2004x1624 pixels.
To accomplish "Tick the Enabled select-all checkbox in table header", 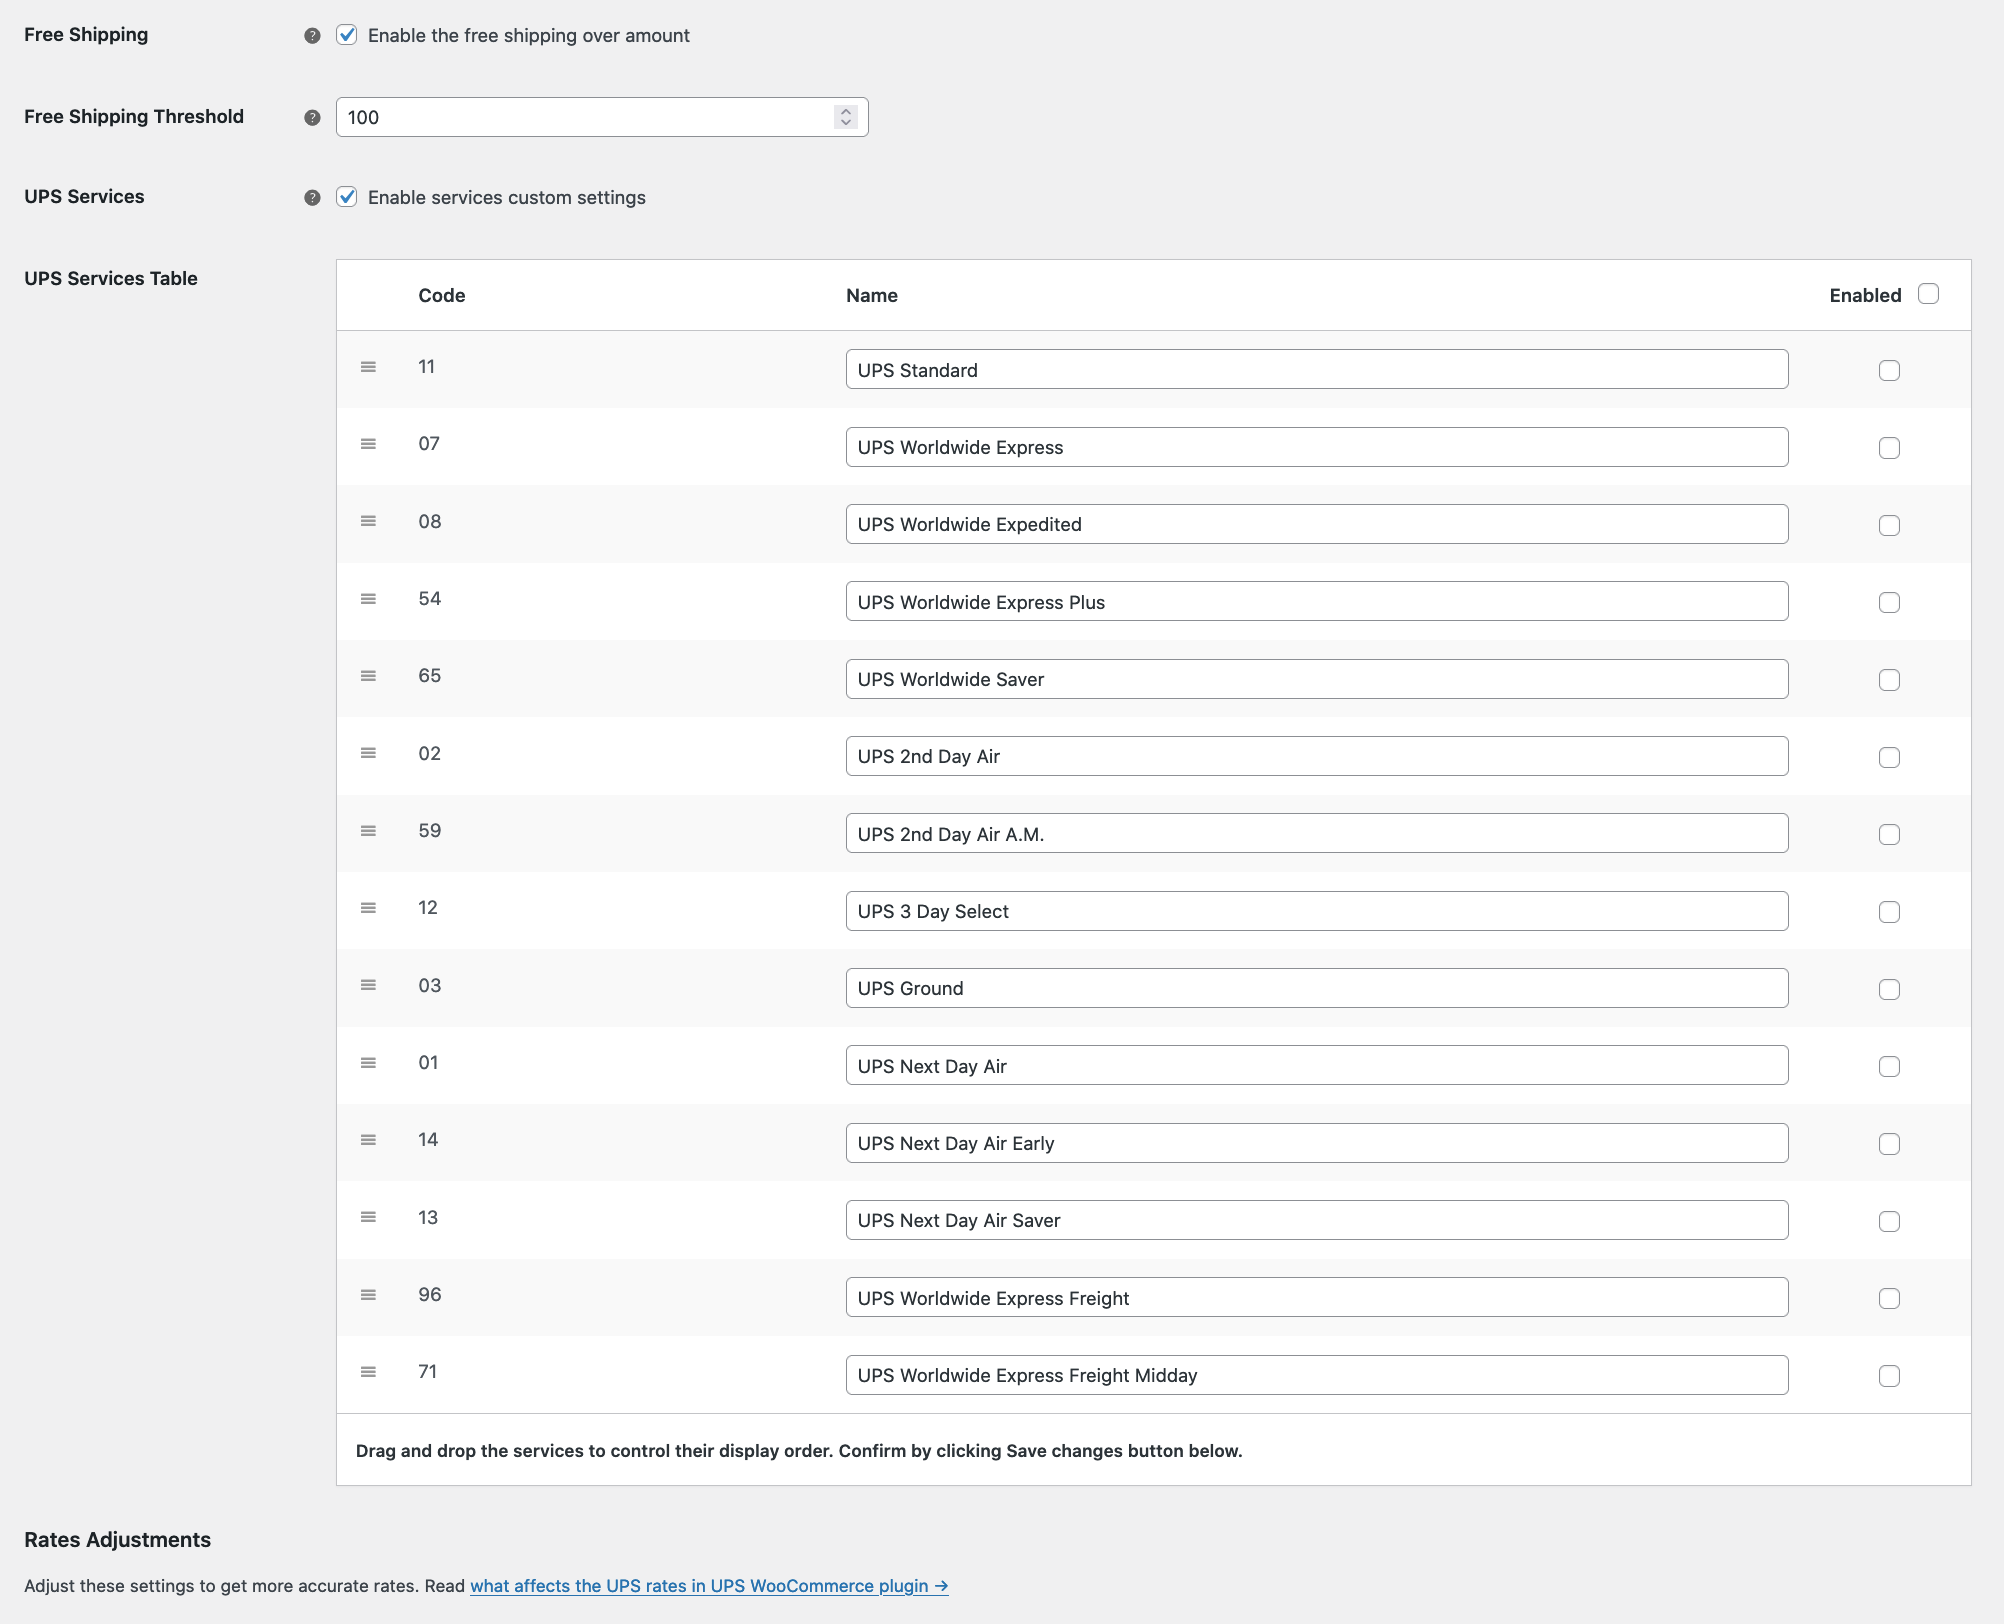I will pos(1928,294).
